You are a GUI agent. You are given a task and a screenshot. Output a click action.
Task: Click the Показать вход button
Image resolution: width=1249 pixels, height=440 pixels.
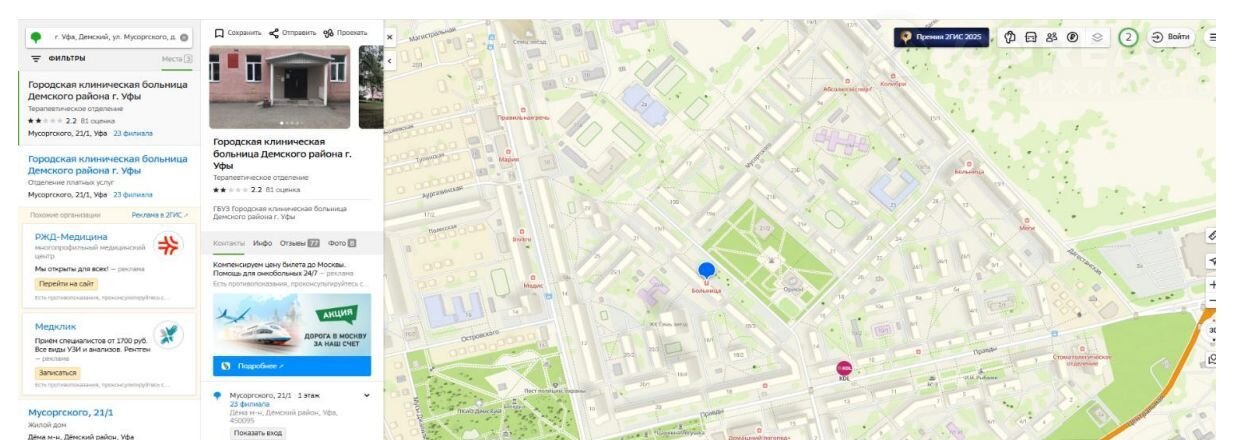coord(258,433)
